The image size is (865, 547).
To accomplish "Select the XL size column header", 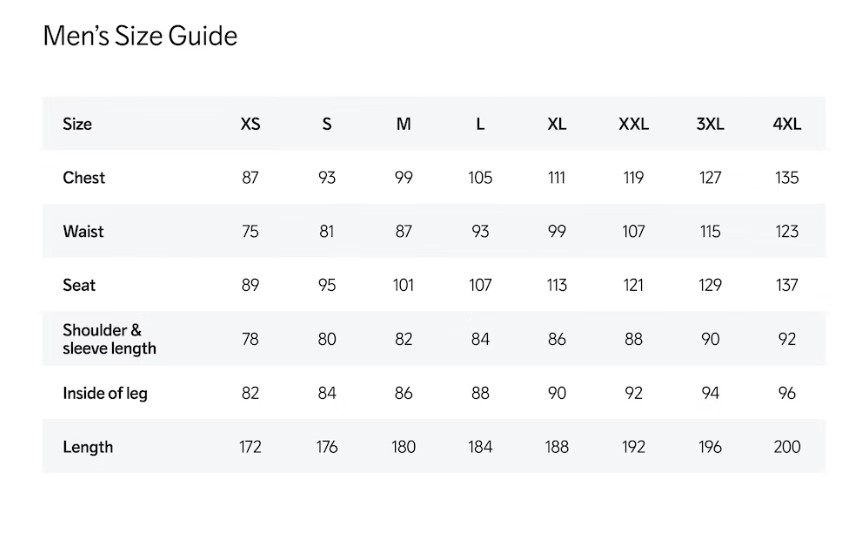I will click(x=557, y=124).
